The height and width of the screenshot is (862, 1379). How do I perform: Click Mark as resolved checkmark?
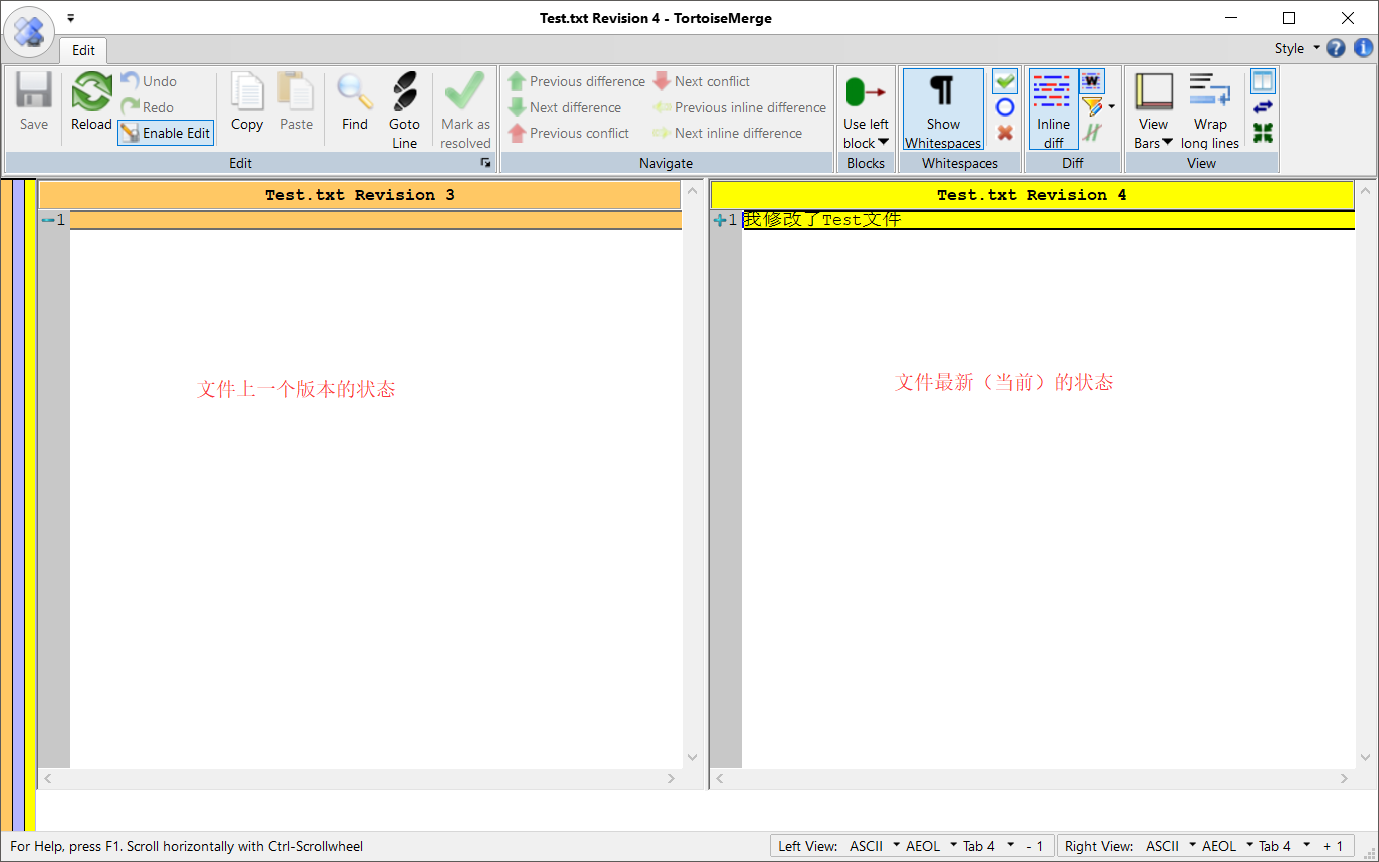[x=465, y=92]
